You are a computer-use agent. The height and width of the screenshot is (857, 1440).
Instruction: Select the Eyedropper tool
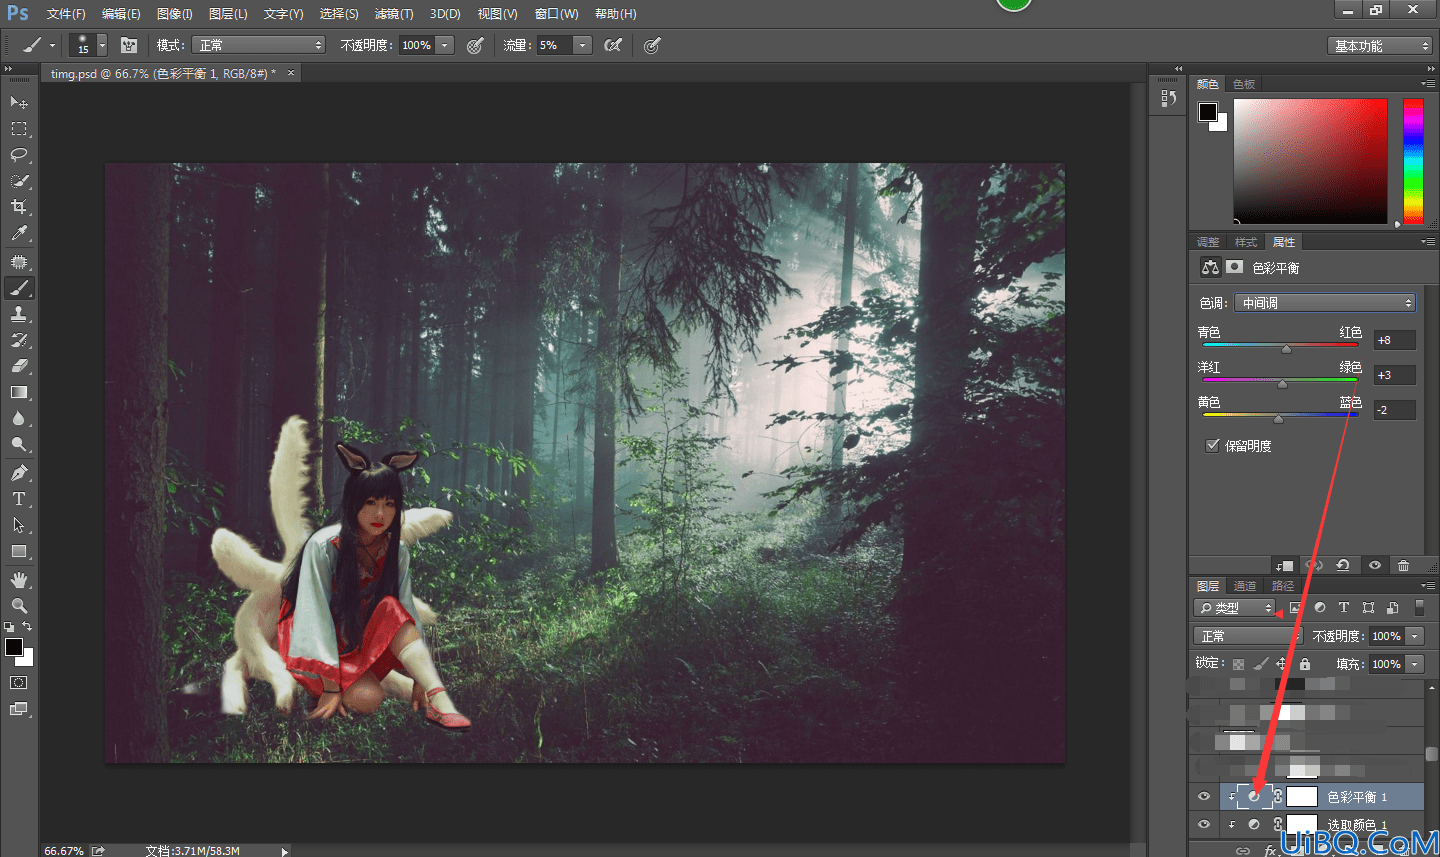pos(19,233)
